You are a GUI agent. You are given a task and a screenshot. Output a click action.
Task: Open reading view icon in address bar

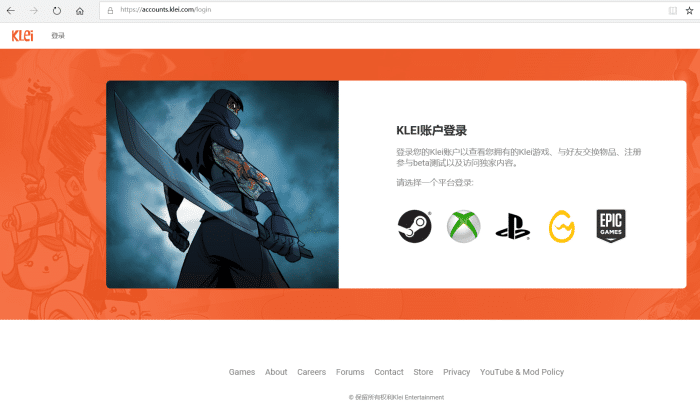(x=672, y=10)
